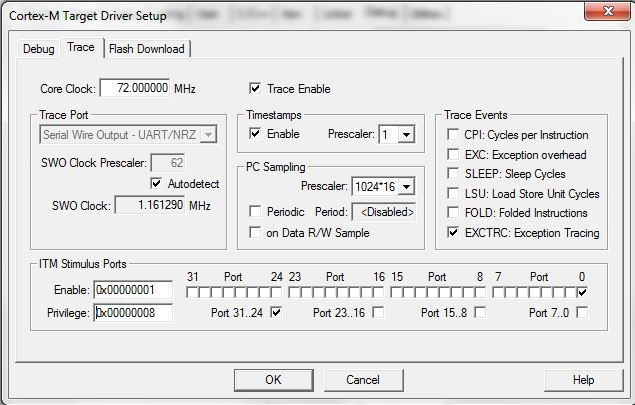Screen dimensions: 635x405
Task: Click the Period Disabled field
Action: [384, 212]
